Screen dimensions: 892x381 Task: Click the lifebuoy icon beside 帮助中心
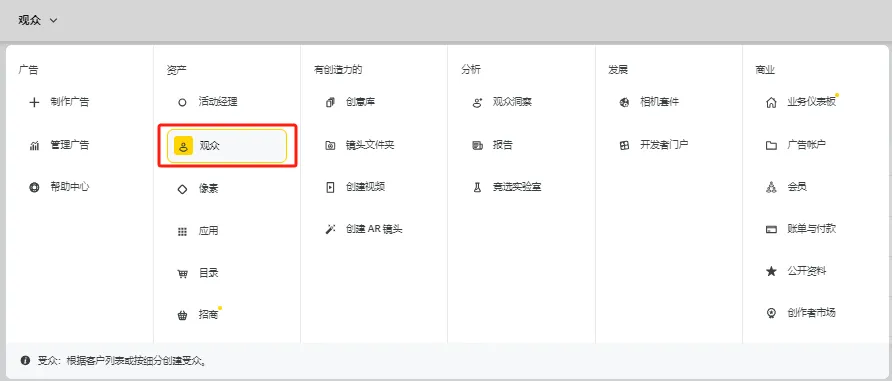[x=34, y=187]
